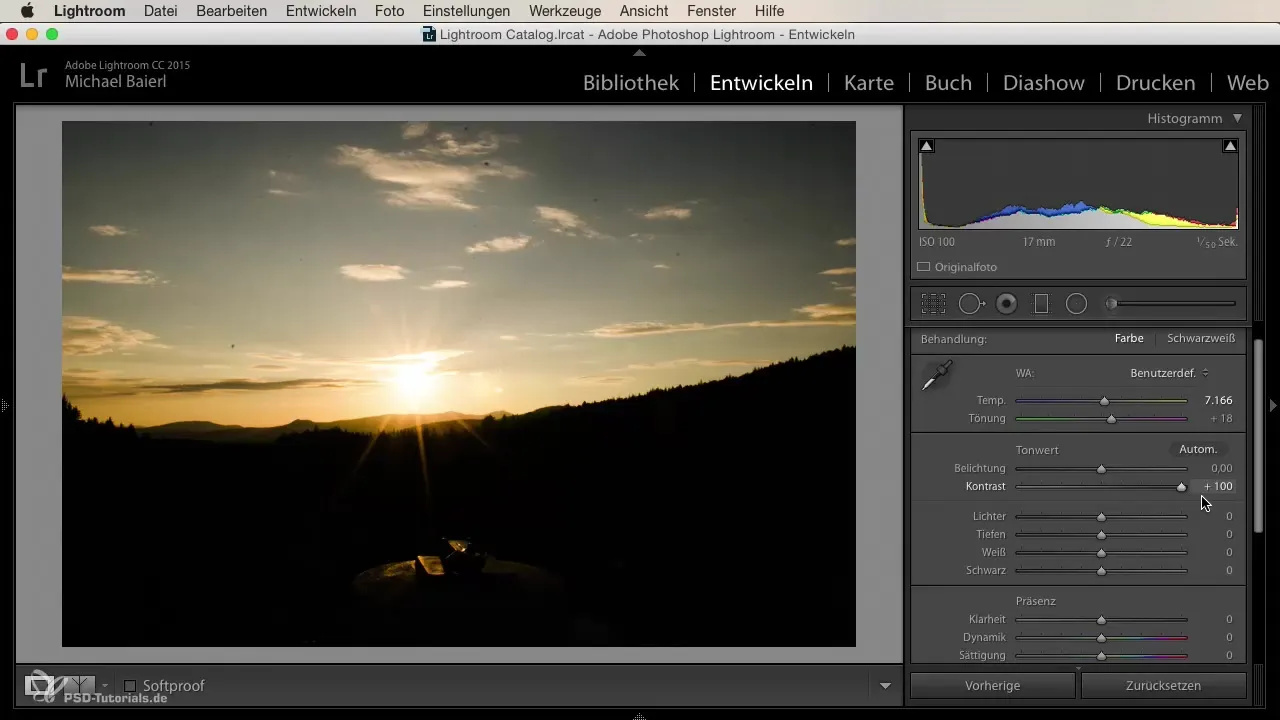Open the Fenster menu
The image size is (1280, 720).
point(712,11)
